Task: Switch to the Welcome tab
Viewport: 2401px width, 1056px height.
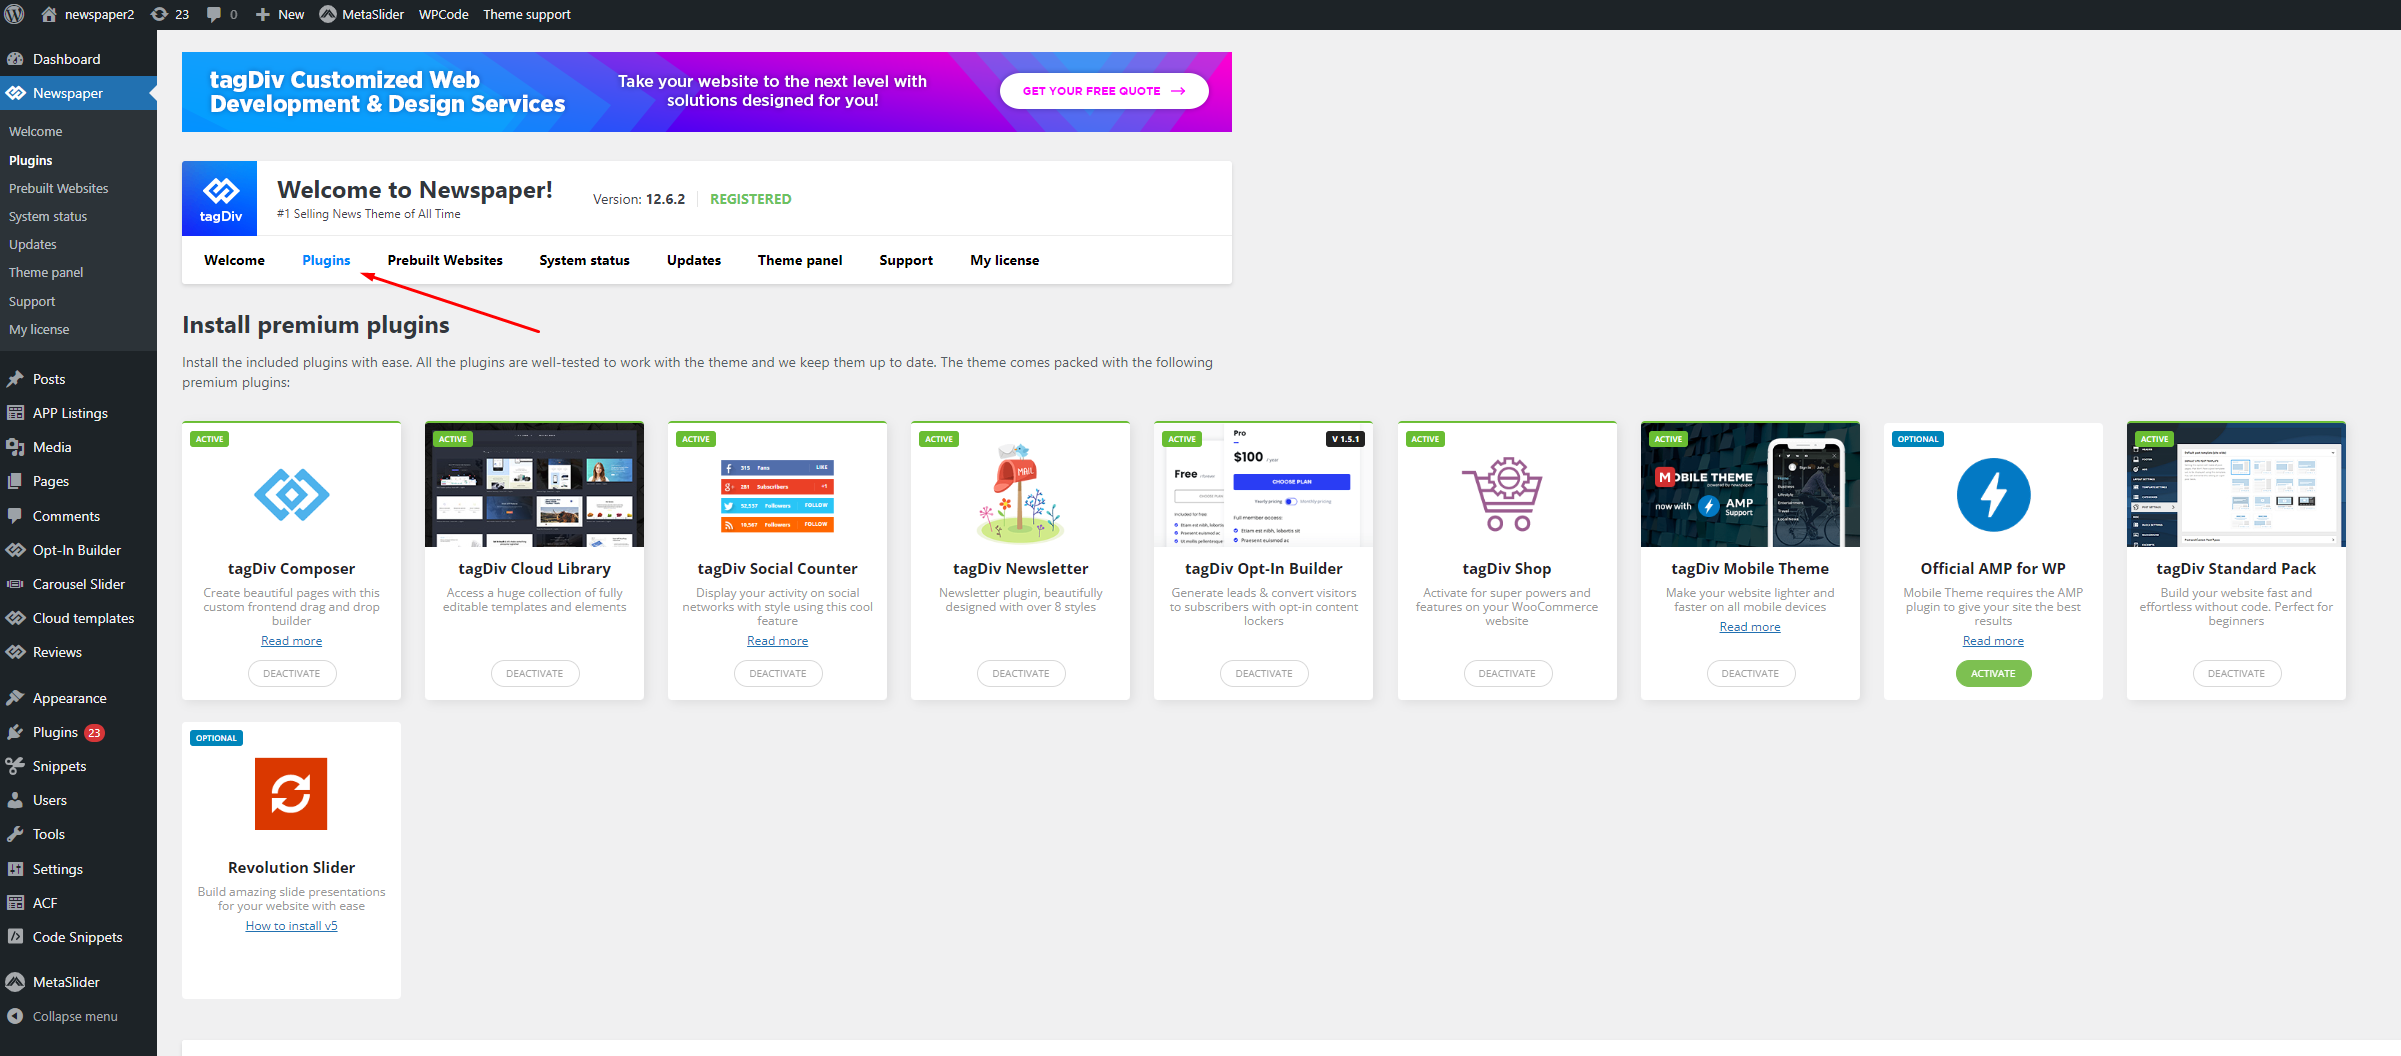Action: pyautogui.click(x=234, y=260)
